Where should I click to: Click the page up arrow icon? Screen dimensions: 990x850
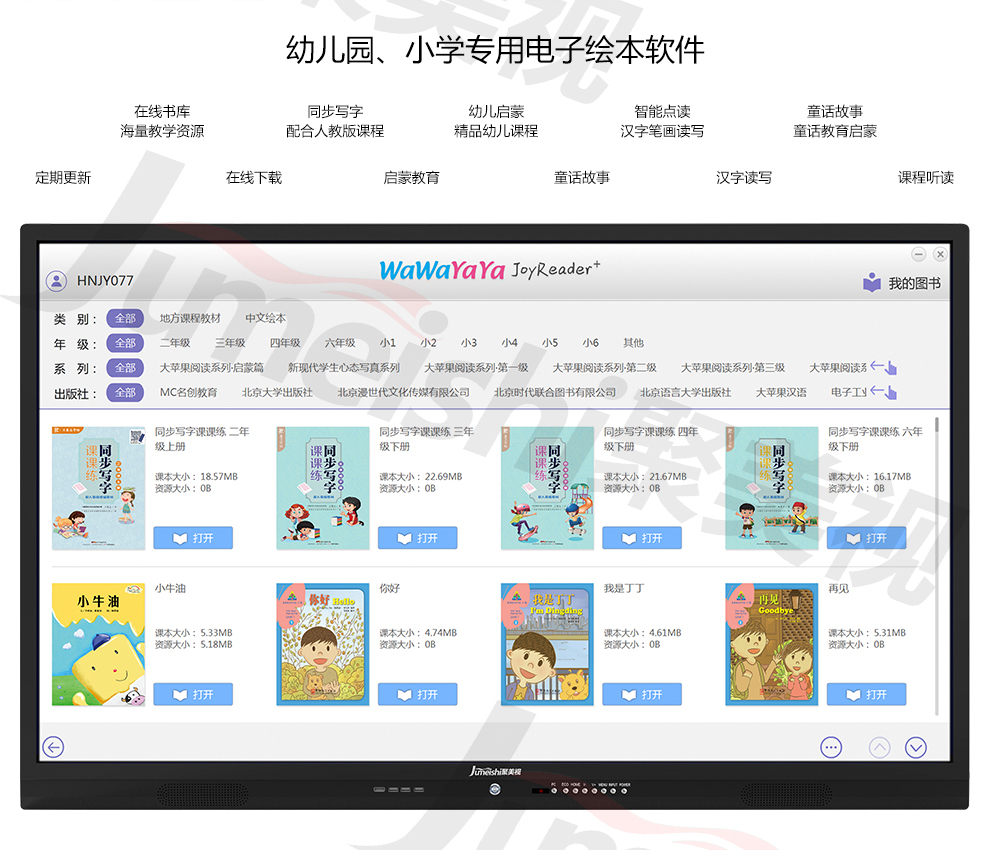point(880,747)
